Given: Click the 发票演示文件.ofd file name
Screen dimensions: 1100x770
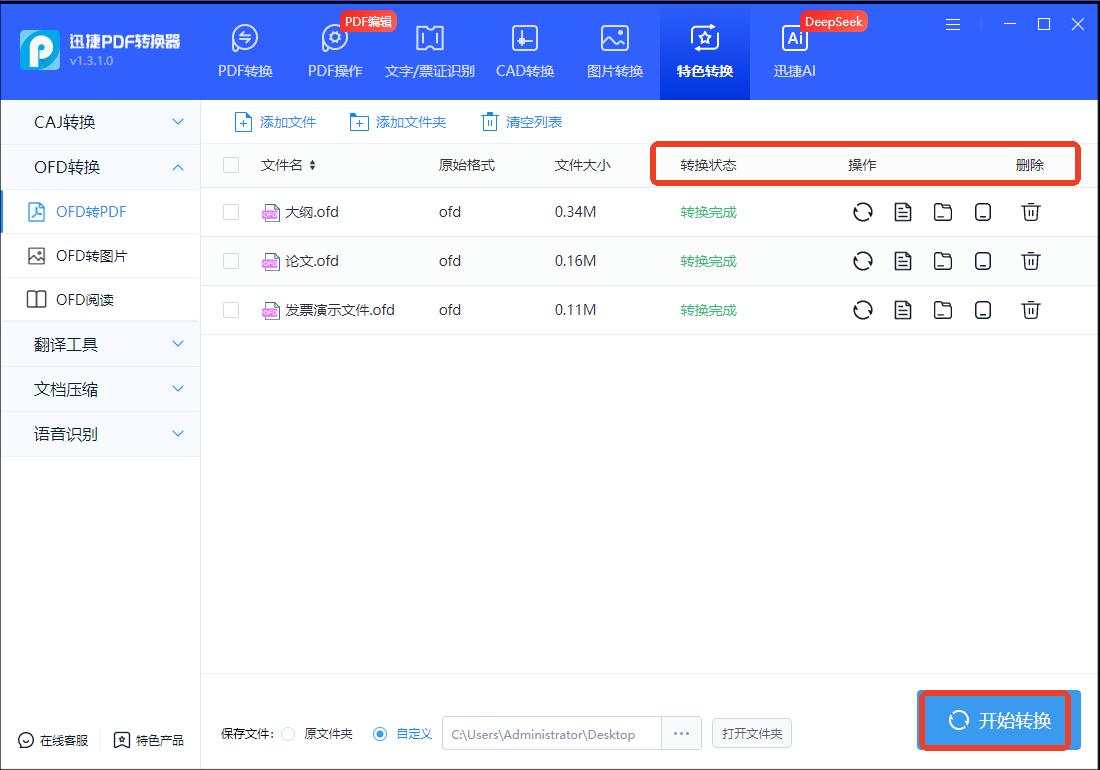Looking at the screenshot, I should (x=340, y=310).
